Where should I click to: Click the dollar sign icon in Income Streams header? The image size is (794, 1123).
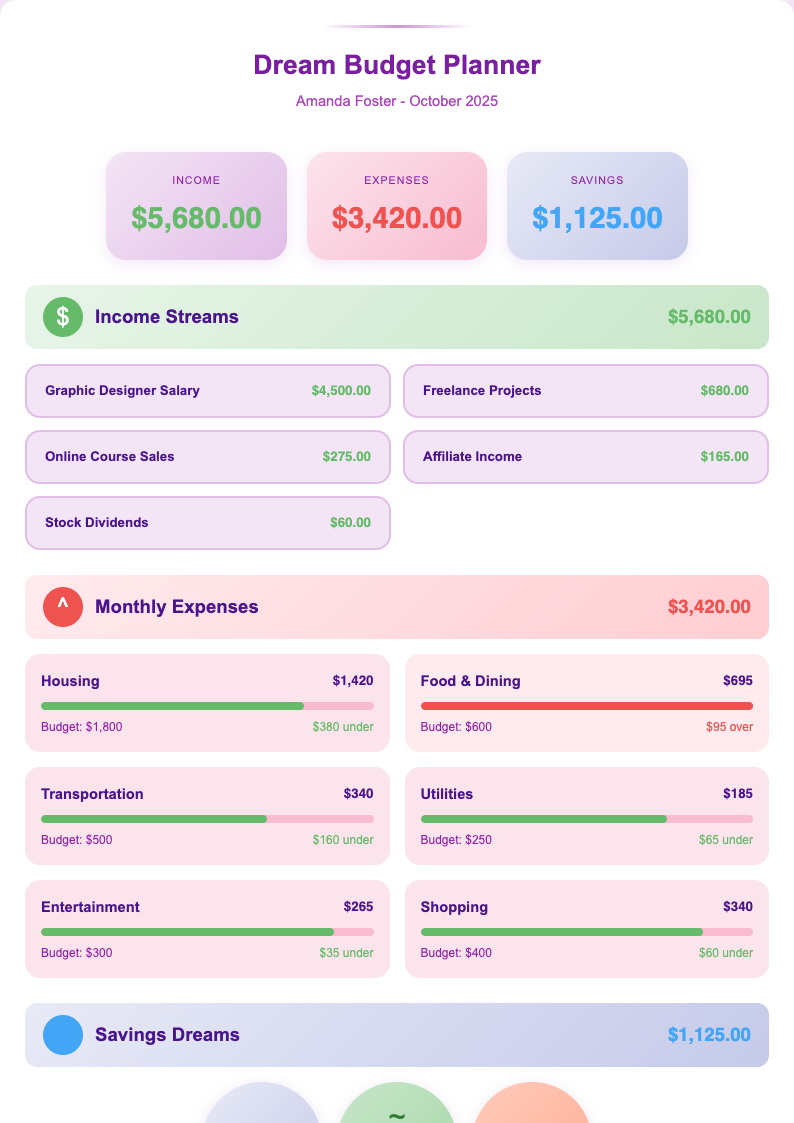62,316
